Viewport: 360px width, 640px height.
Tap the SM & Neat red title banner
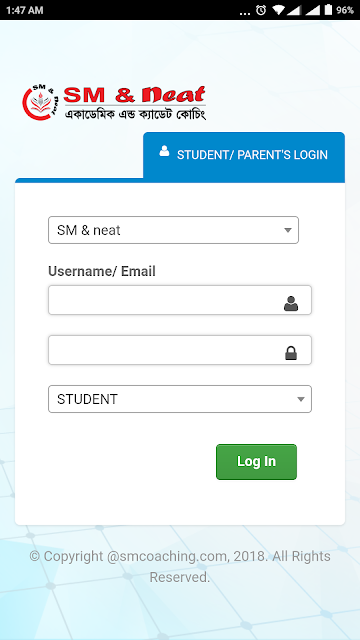click(134, 95)
